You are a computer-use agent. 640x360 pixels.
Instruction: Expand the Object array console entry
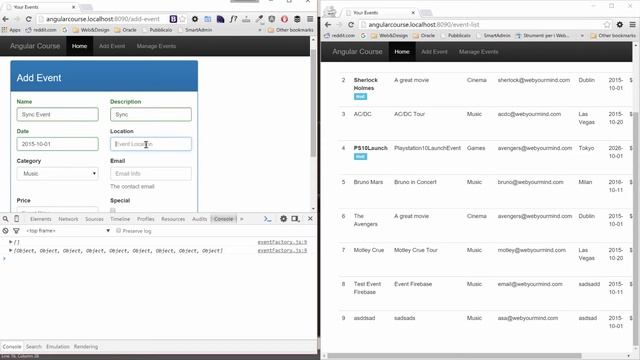pyautogui.click(x=10, y=250)
